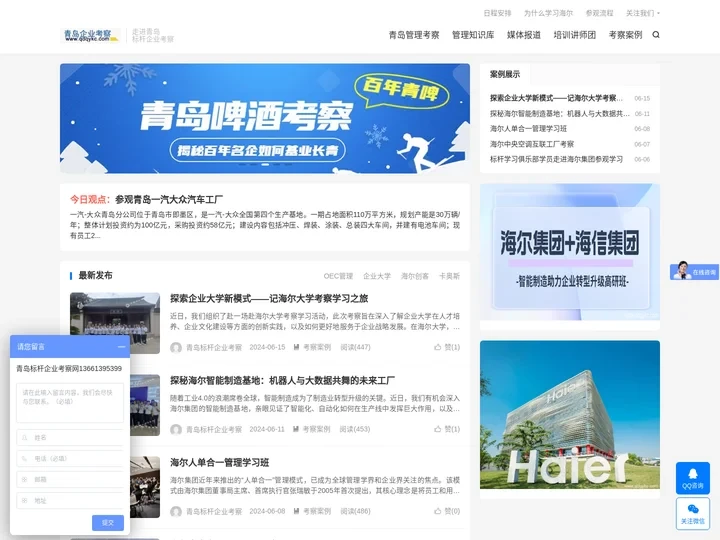
Task: Open sidebar link 海尔中央空调互联工厂考察
Action: click(x=532, y=144)
